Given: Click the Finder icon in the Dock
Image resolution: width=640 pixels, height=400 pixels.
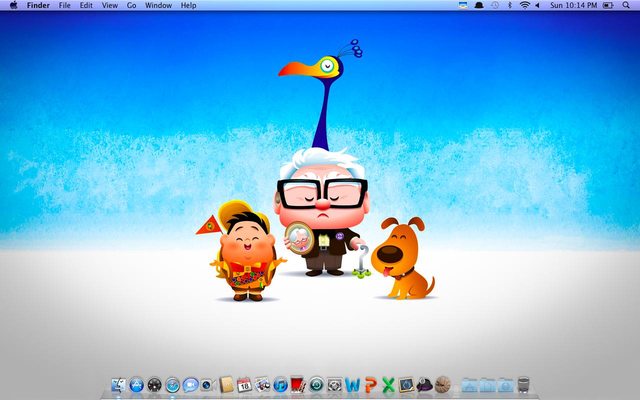Looking at the screenshot, I should pyautogui.click(x=119, y=385).
